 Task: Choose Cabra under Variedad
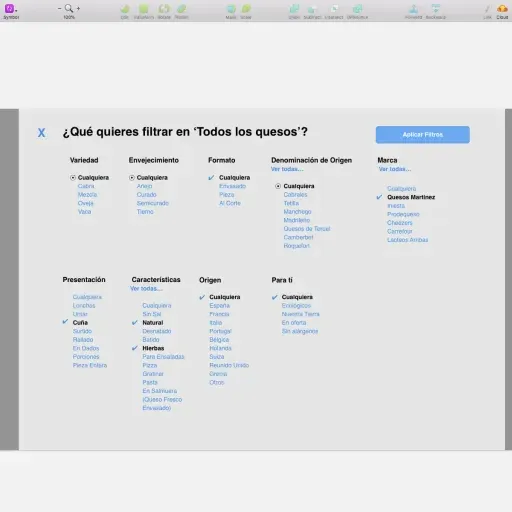click(86, 186)
